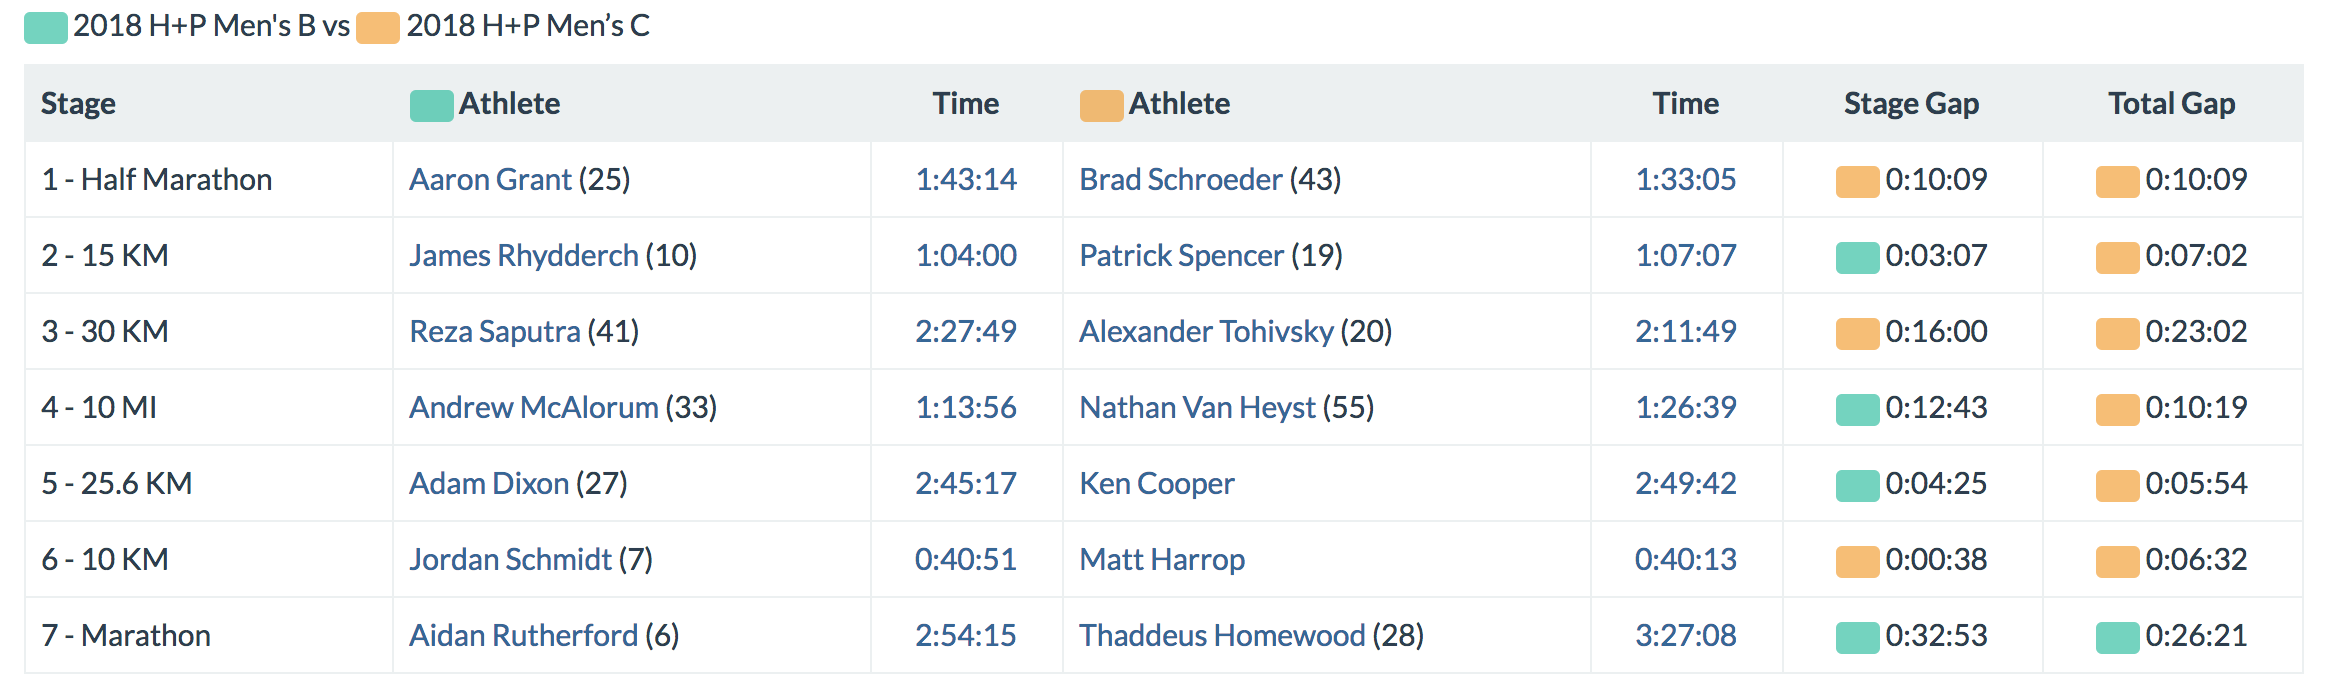Click the Total Gap column header

click(x=2171, y=104)
